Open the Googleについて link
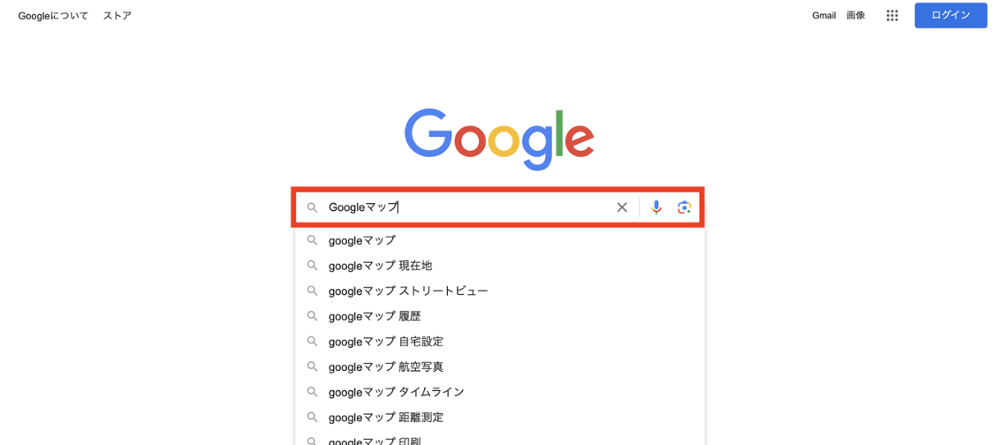The width and height of the screenshot is (1000, 445). pyautogui.click(x=53, y=16)
